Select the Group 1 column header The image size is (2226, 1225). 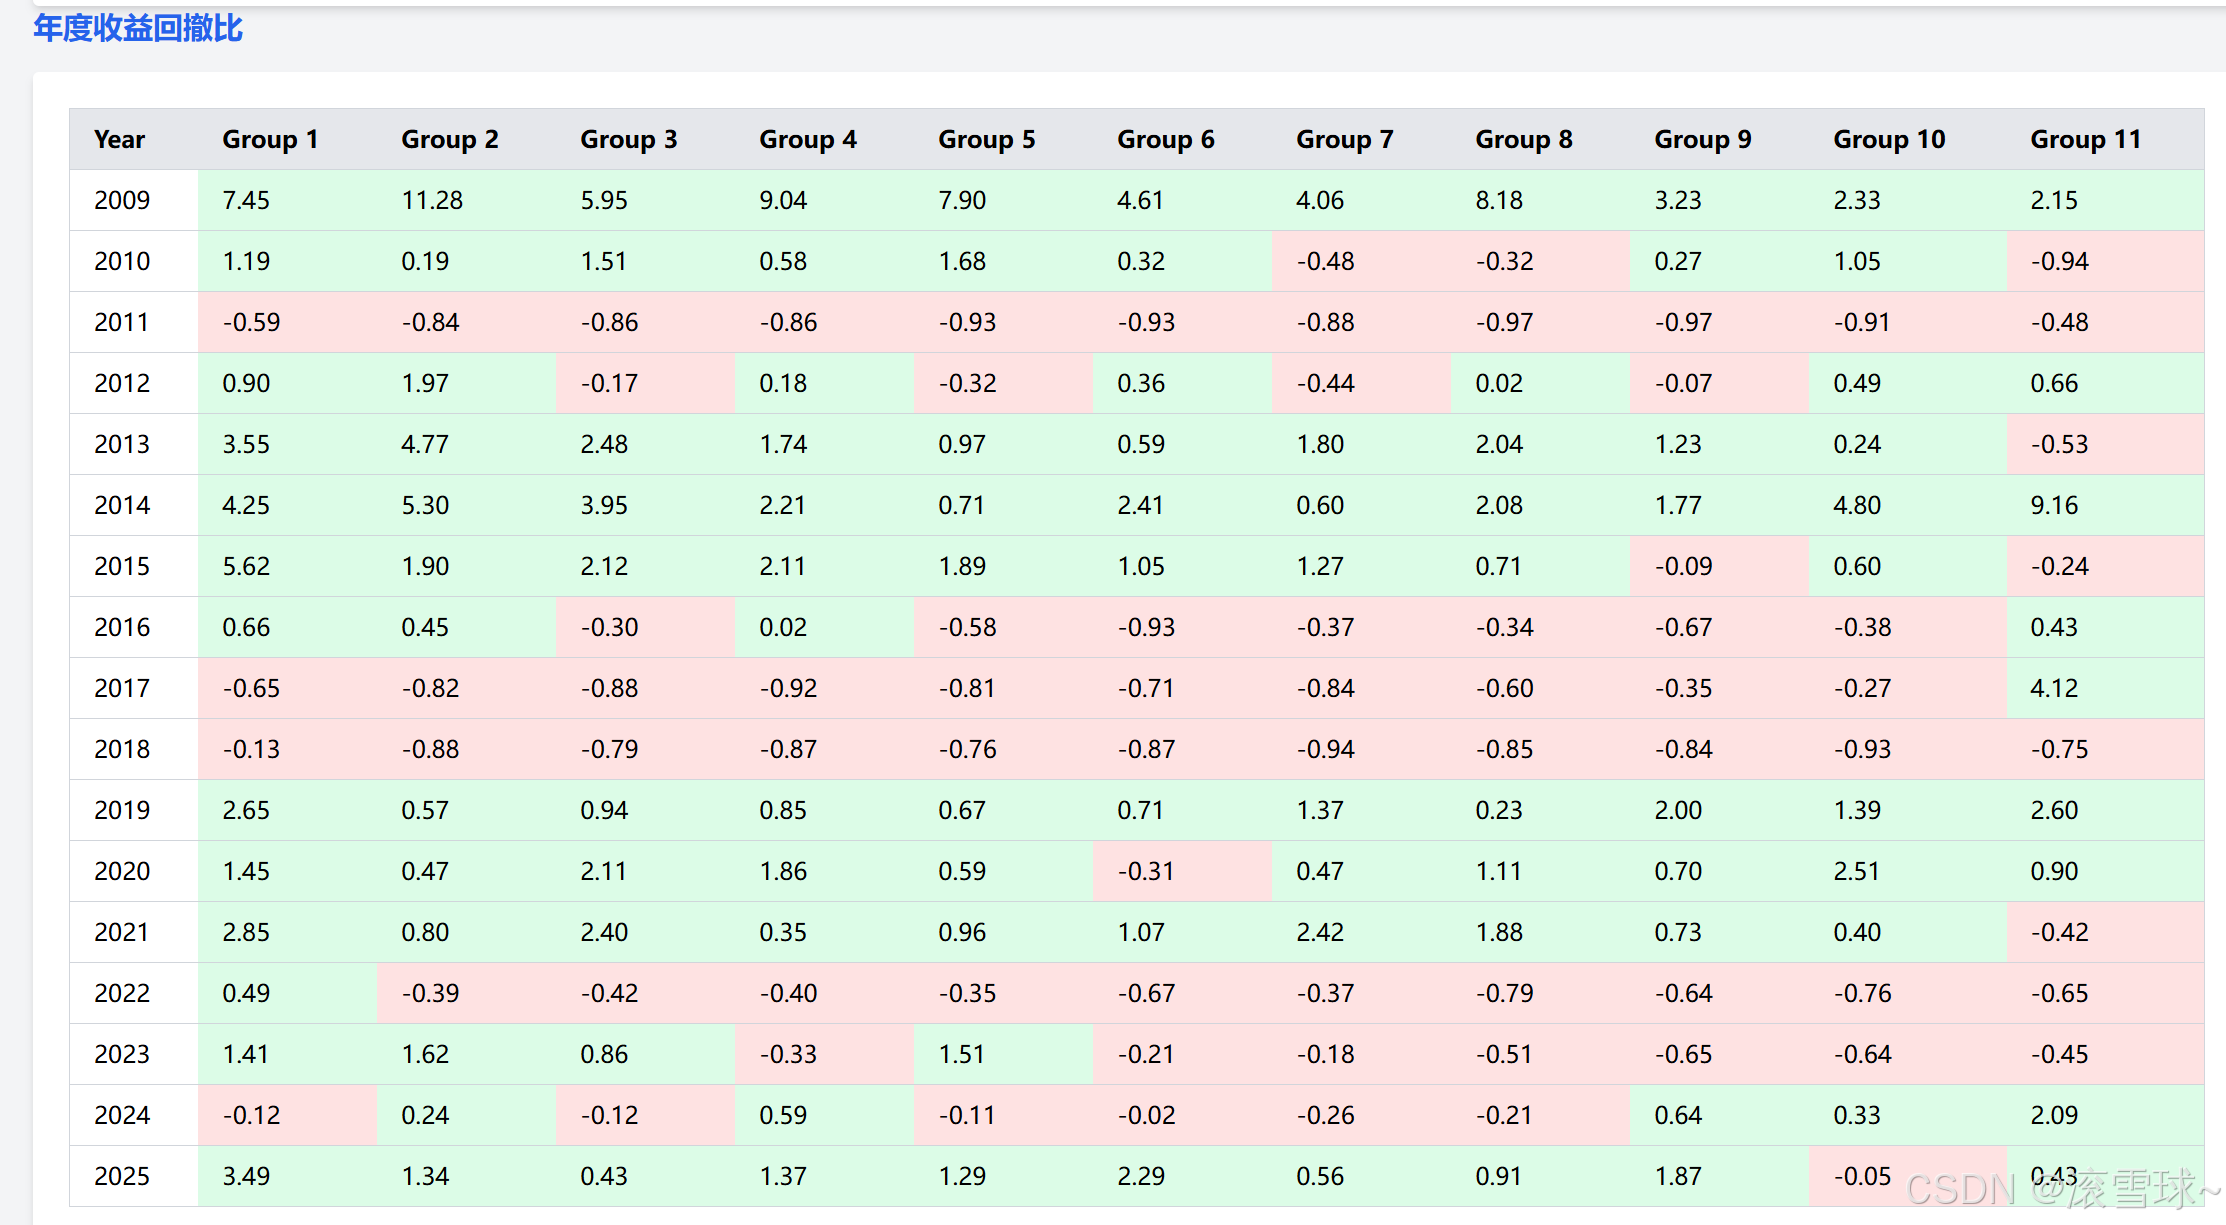[270, 139]
